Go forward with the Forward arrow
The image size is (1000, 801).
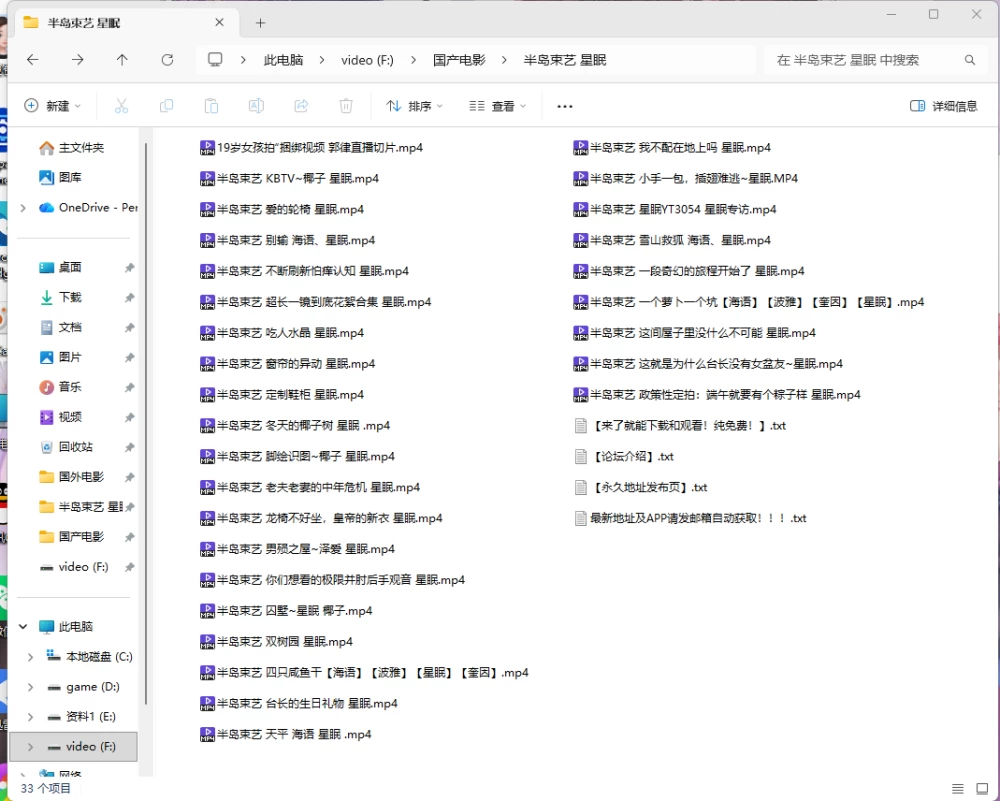click(x=77, y=60)
